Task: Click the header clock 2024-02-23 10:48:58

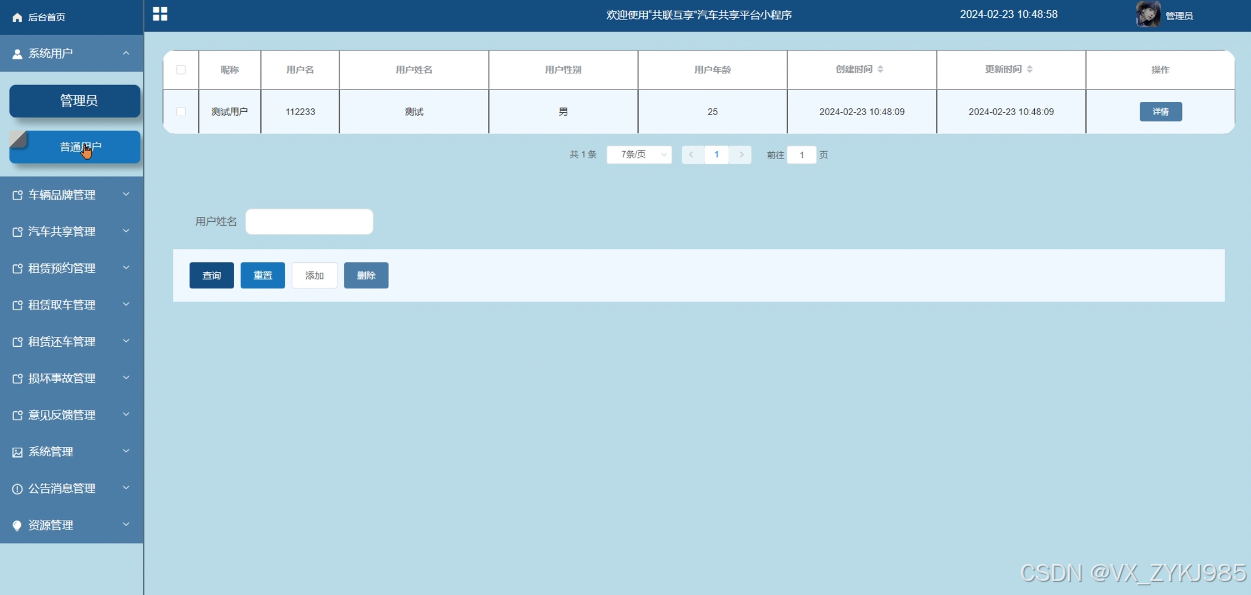Action: coord(1009,14)
